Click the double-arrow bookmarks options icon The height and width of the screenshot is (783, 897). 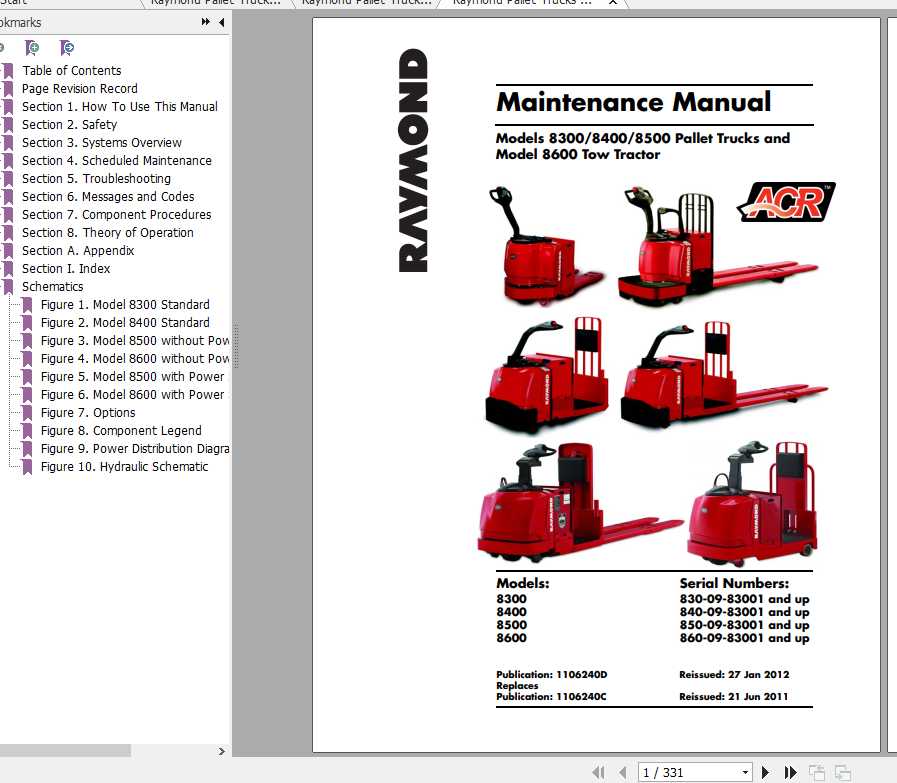click(205, 22)
